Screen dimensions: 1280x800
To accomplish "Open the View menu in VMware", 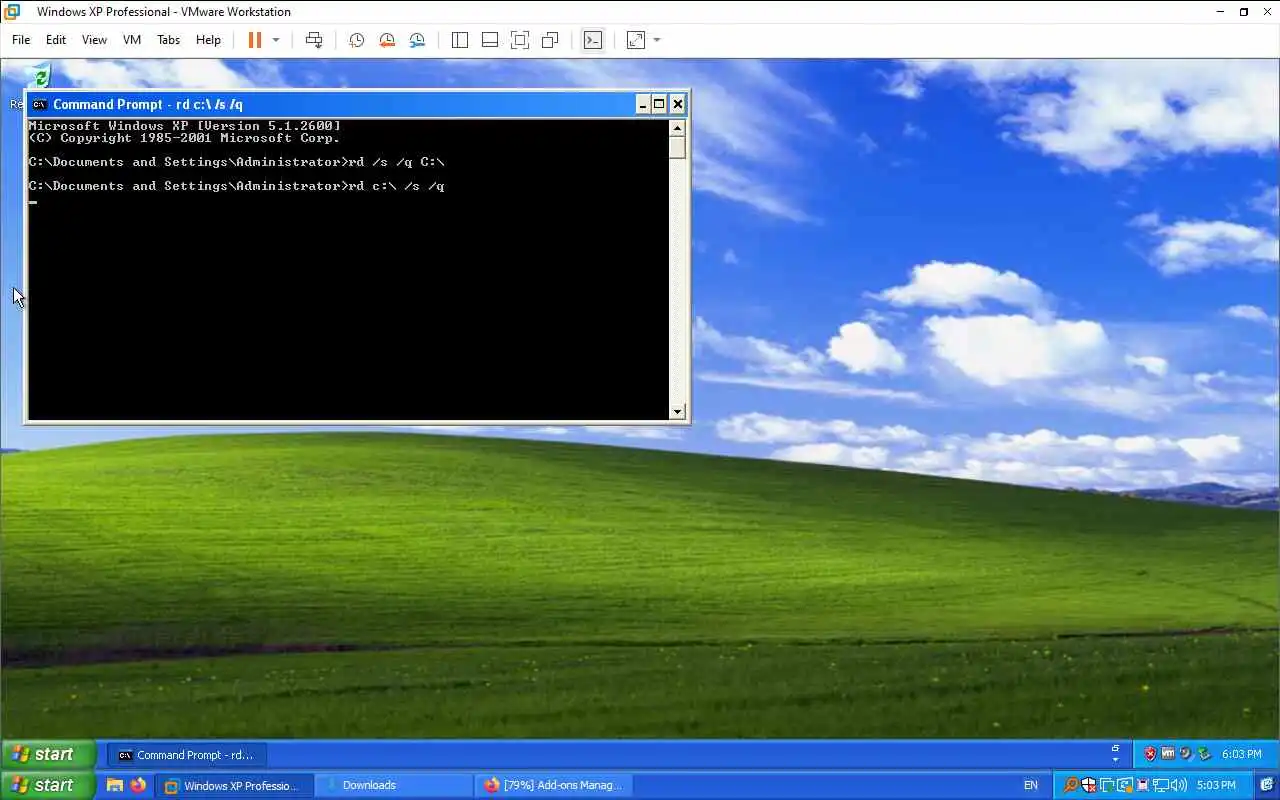I will tap(94, 40).
